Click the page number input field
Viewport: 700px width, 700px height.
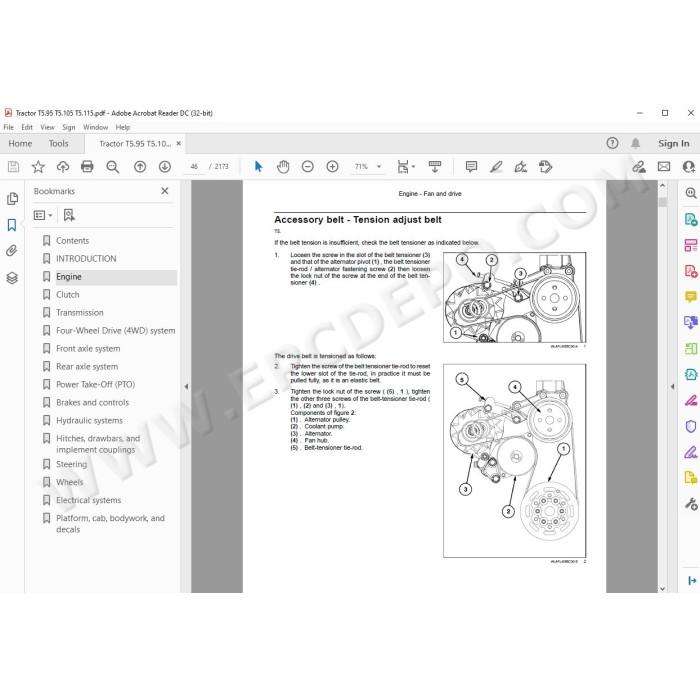(x=194, y=167)
